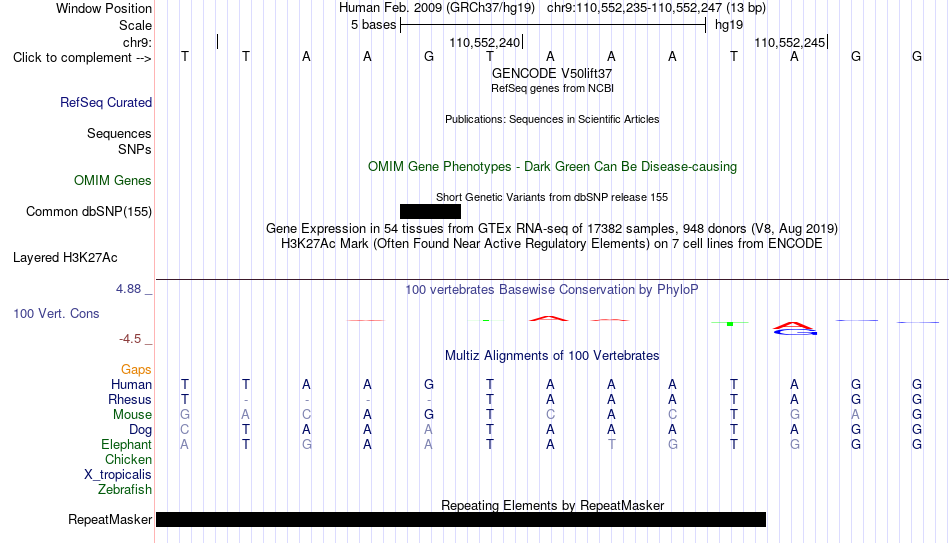Click the black dbSNP variant block

(x=430, y=212)
